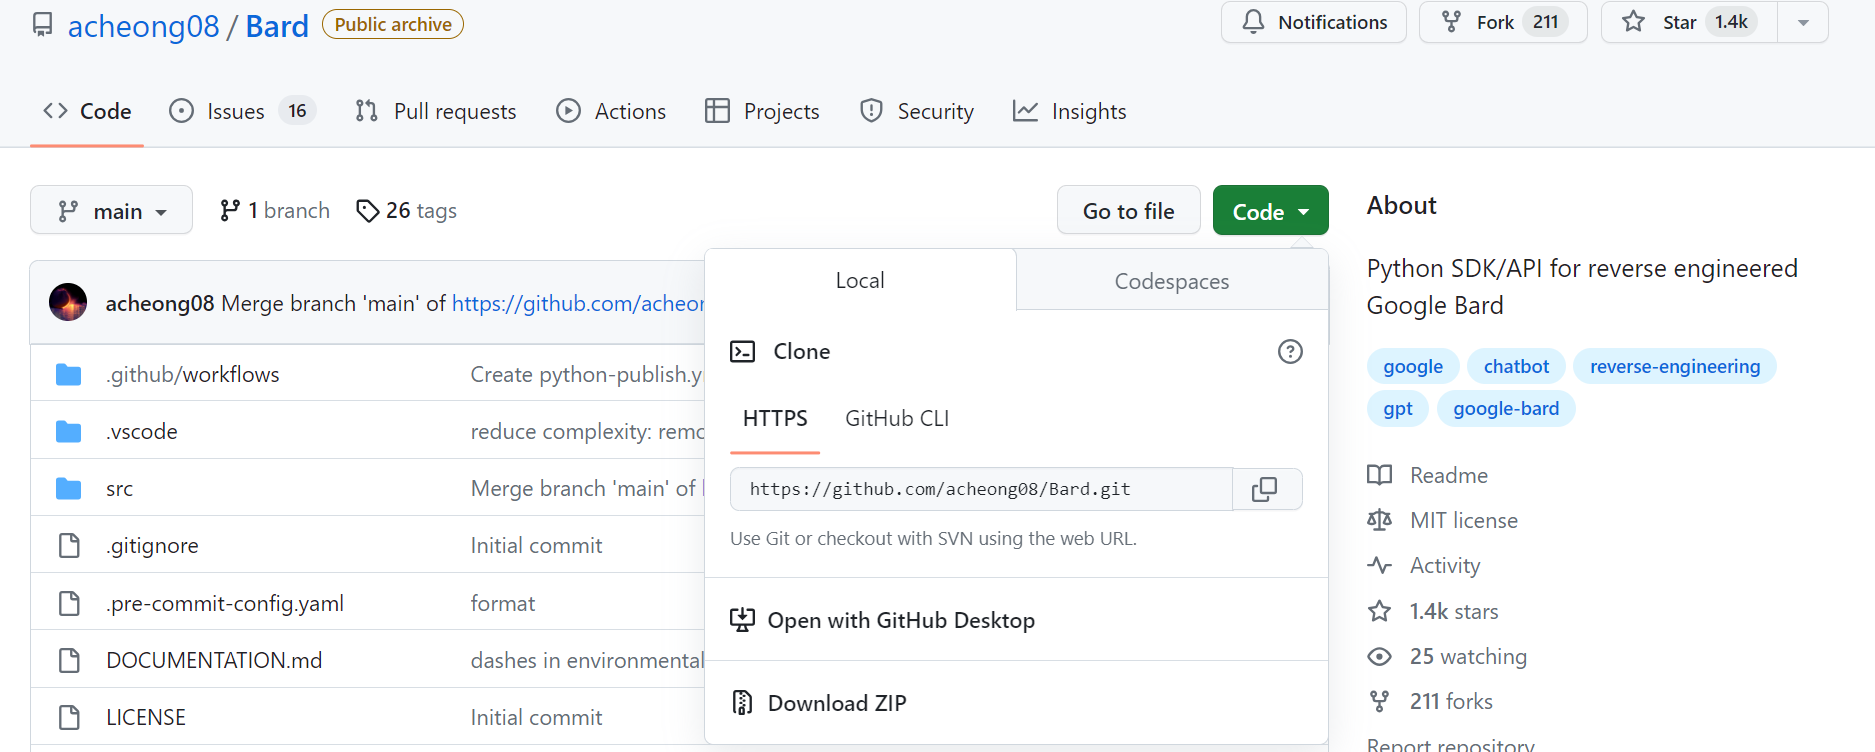The width and height of the screenshot is (1875, 752).
Task: Open DOCUMENTATION.md file
Action: pyautogui.click(x=214, y=660)
